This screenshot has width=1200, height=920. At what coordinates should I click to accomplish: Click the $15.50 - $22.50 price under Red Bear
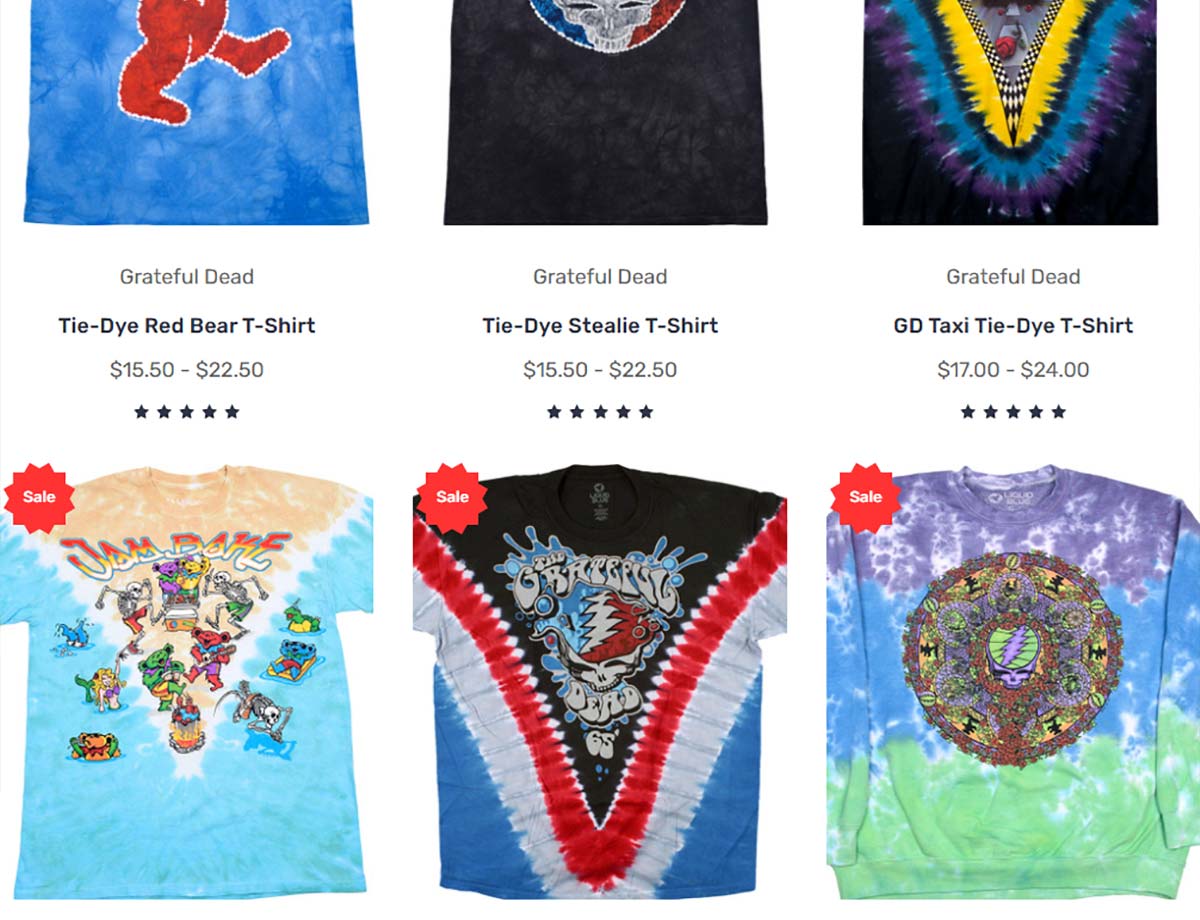187,370
